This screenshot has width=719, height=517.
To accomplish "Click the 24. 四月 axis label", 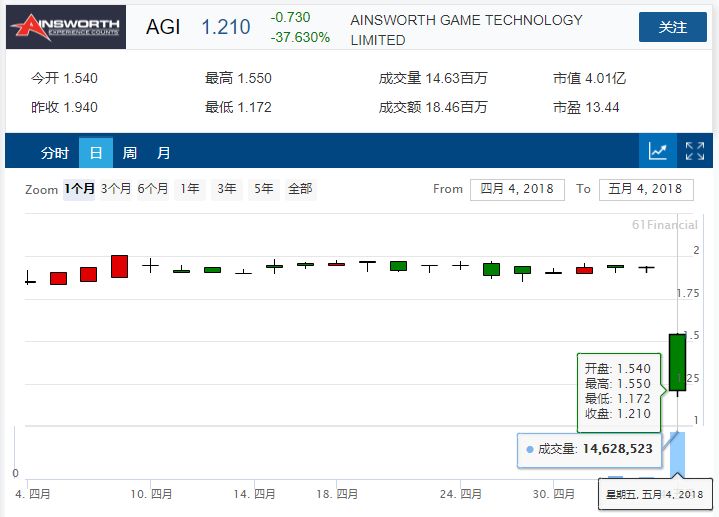I will tap(460, 494).
